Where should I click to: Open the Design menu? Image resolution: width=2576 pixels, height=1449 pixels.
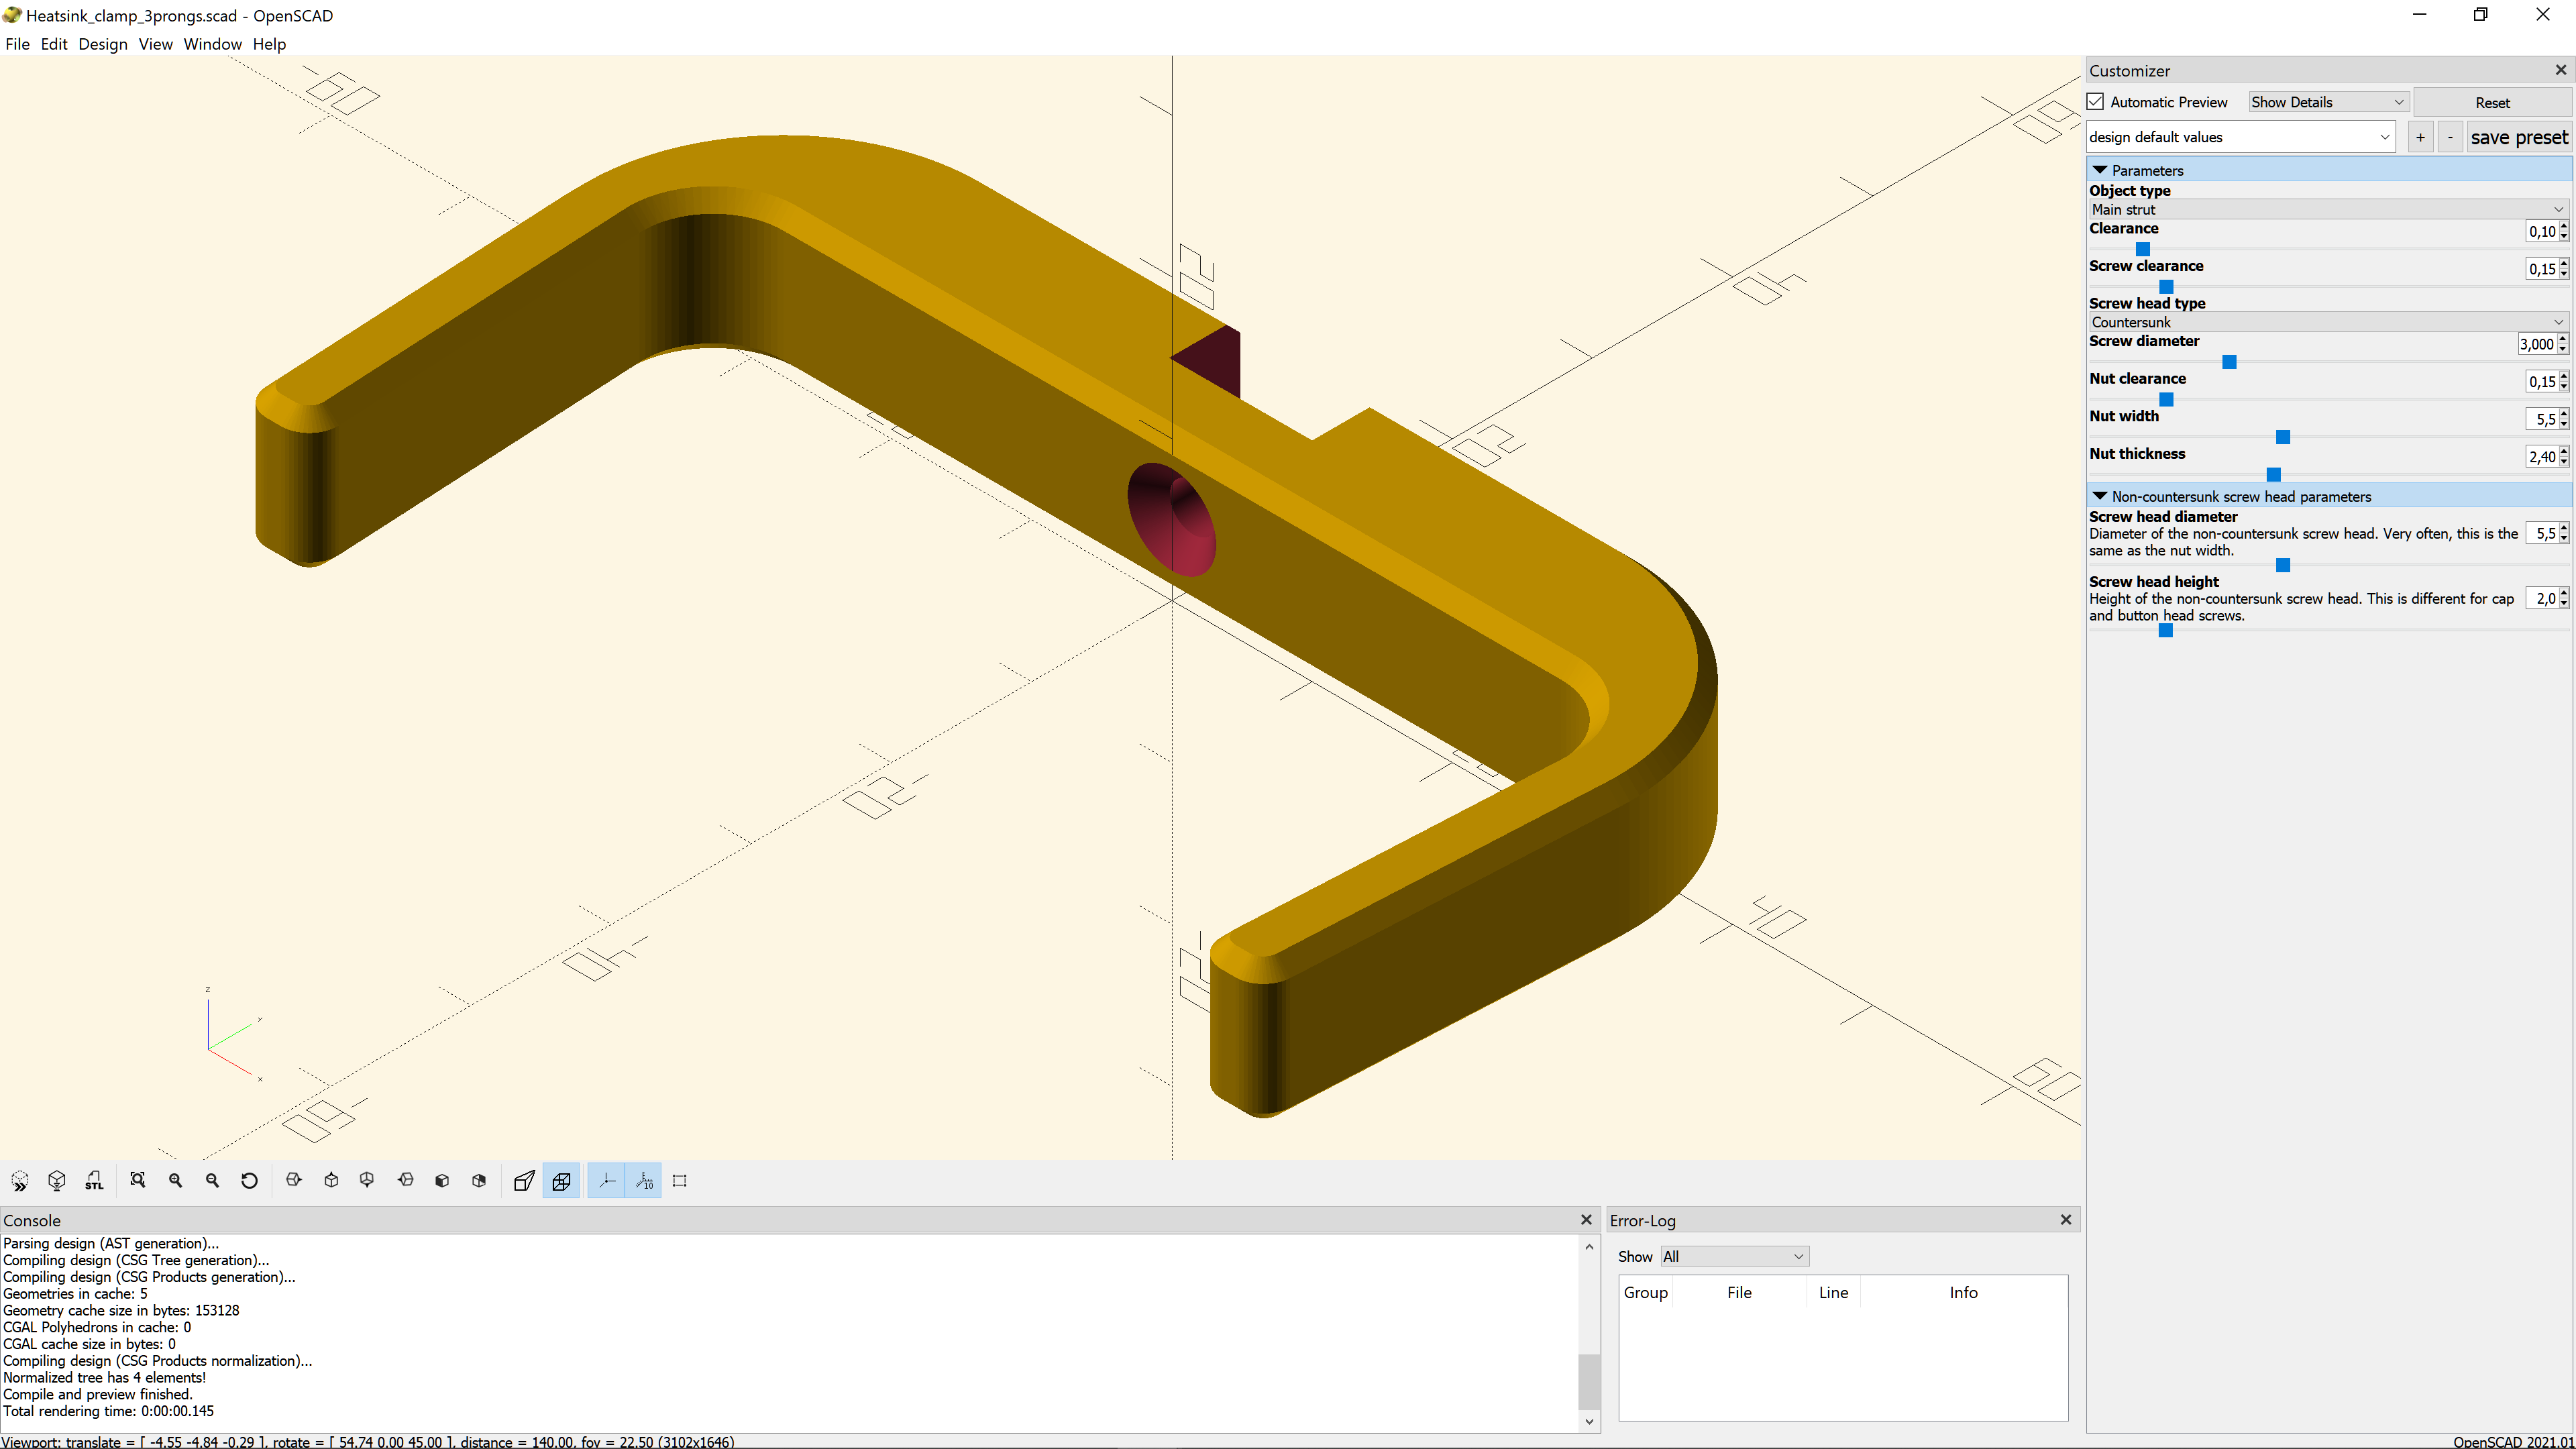(103, 44)
